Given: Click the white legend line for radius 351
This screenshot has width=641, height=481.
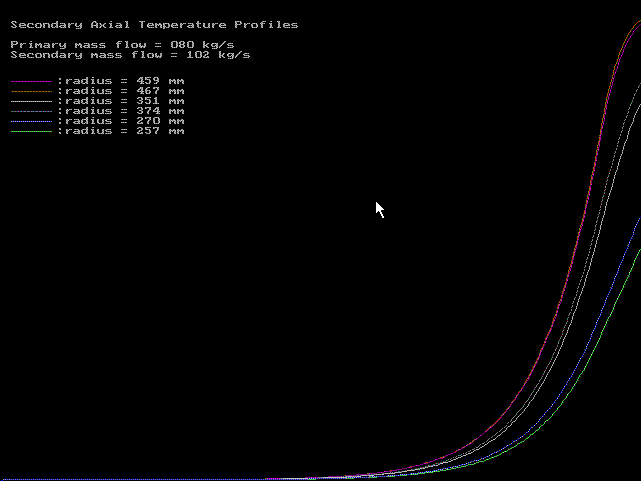Looking at the screenshot, I should click(x=30, y=101).
